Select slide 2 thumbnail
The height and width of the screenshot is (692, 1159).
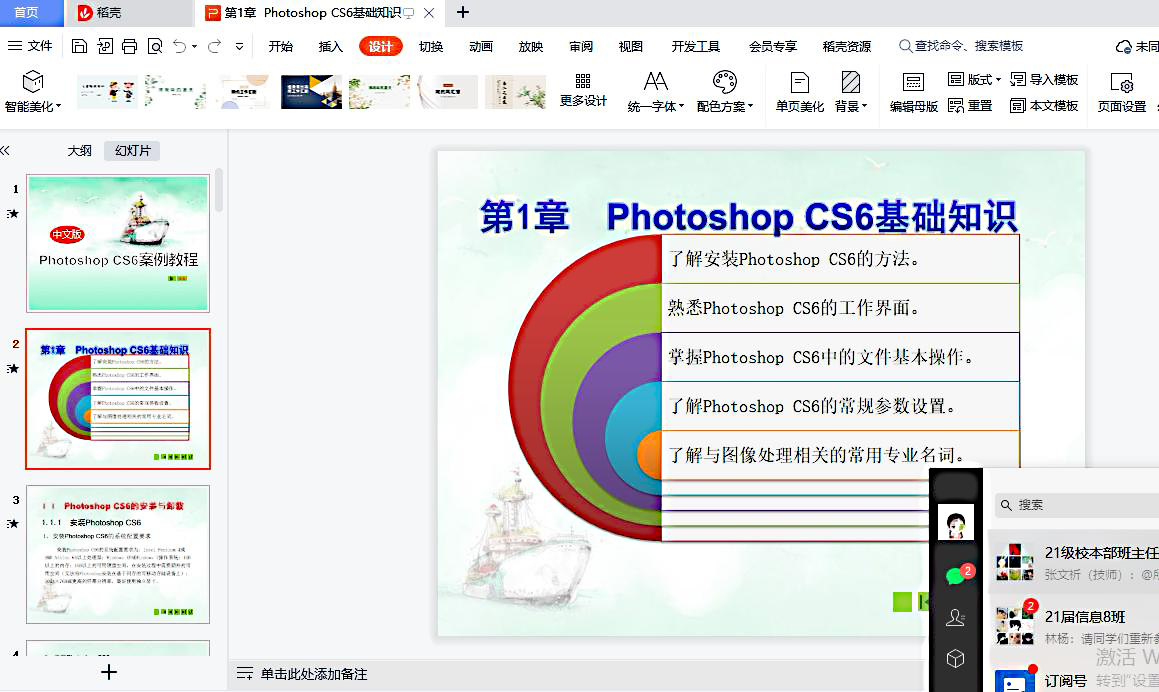[118, 398]
